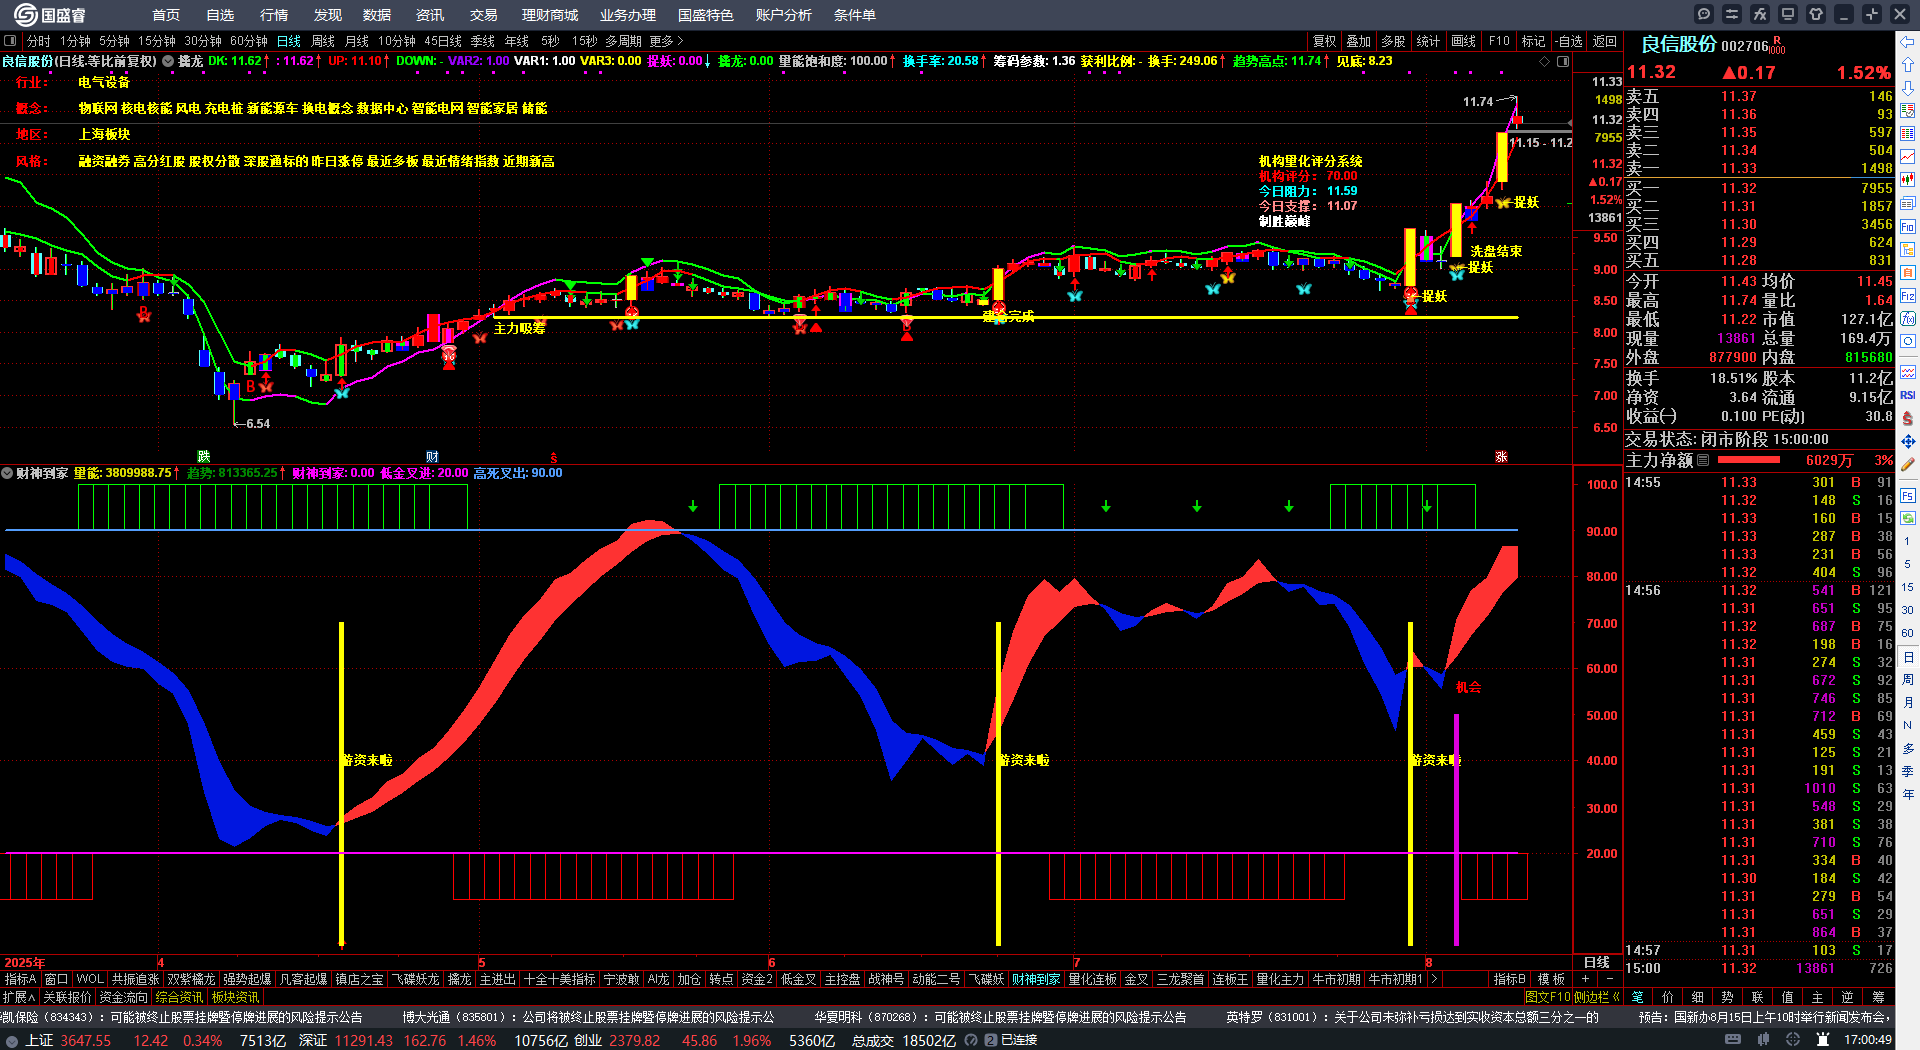The height and width of the screenshot is (1050, 1920).
Task: Show more indicator tabs arrow
Action: (x=1434, y=979)
